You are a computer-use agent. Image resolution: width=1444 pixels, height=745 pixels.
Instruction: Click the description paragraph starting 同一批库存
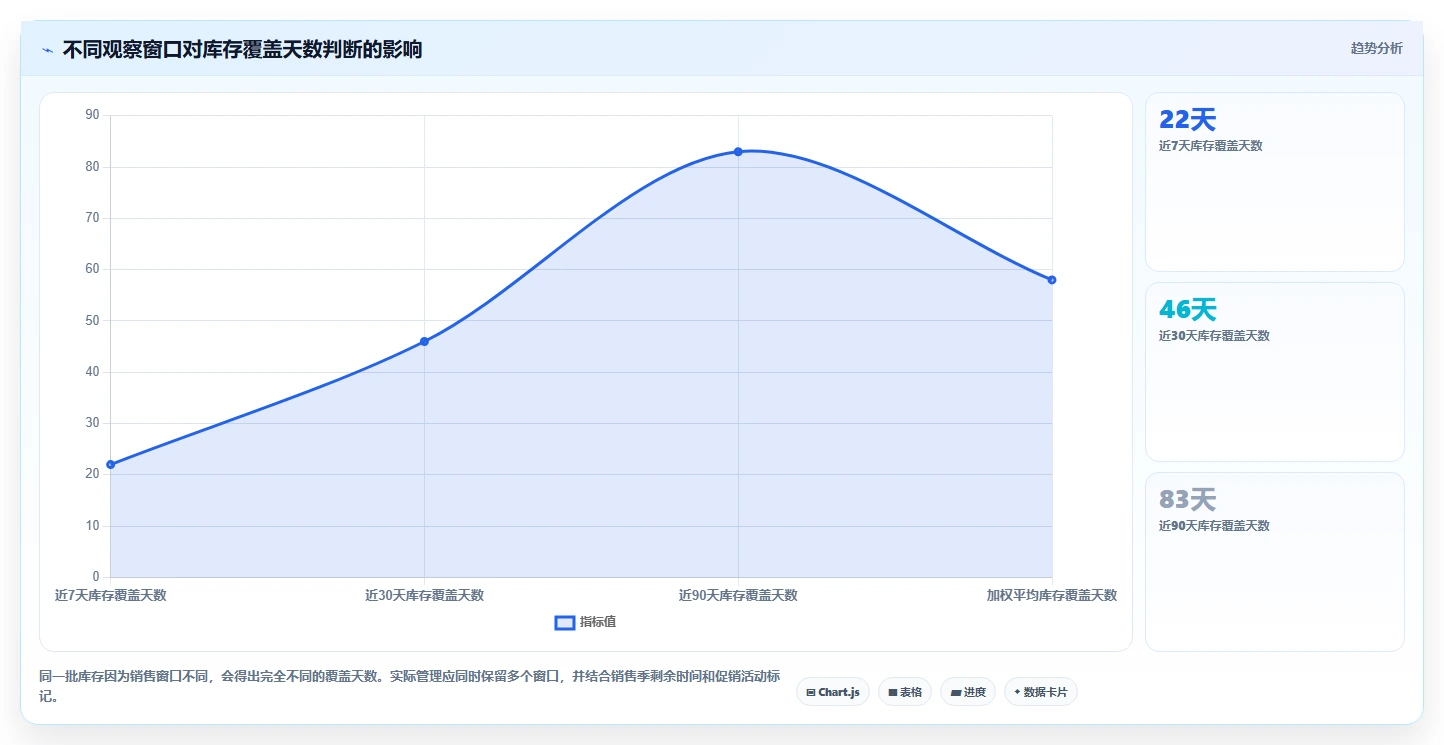(x=408, y=686)
